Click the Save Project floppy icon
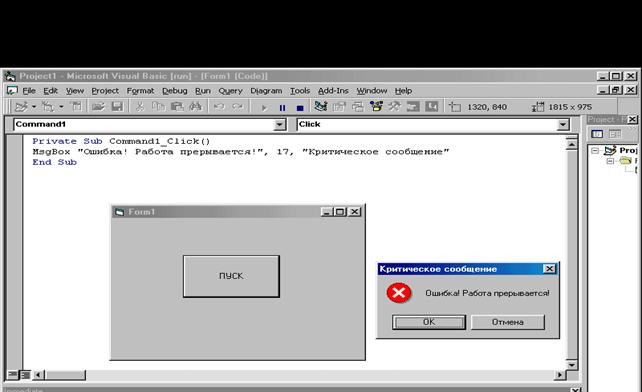Viewport: 642px width, 392px height. tap(117, 107)
